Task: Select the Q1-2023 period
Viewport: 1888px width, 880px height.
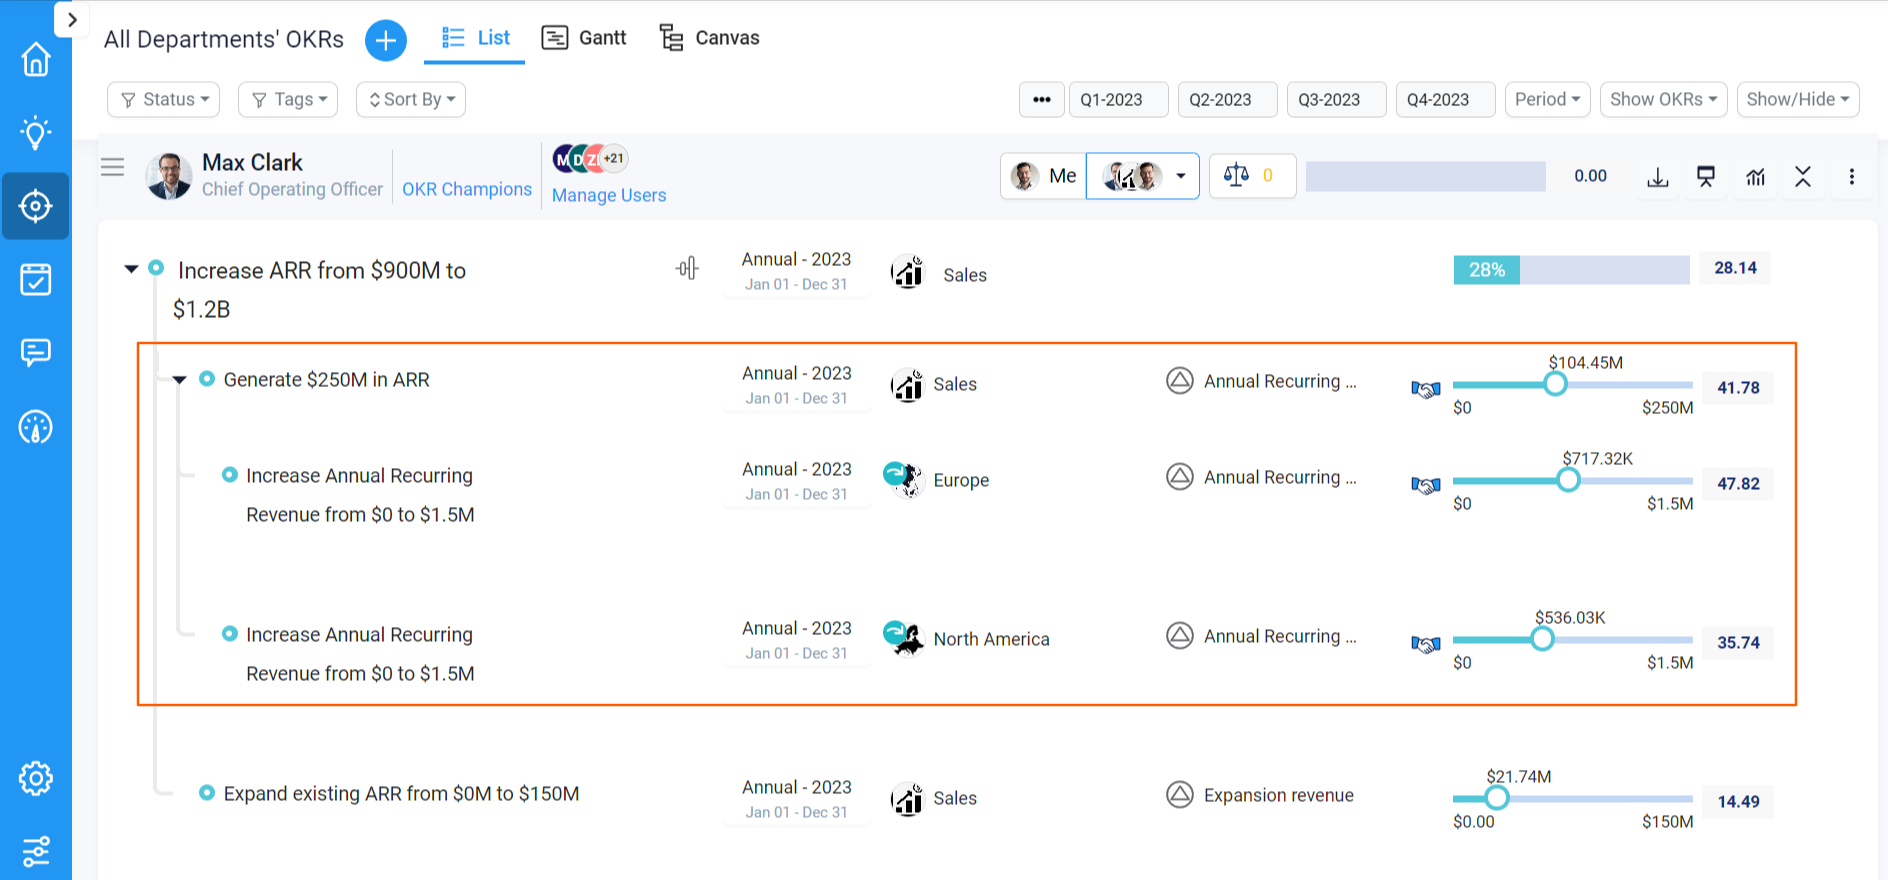Action: 1119,99
